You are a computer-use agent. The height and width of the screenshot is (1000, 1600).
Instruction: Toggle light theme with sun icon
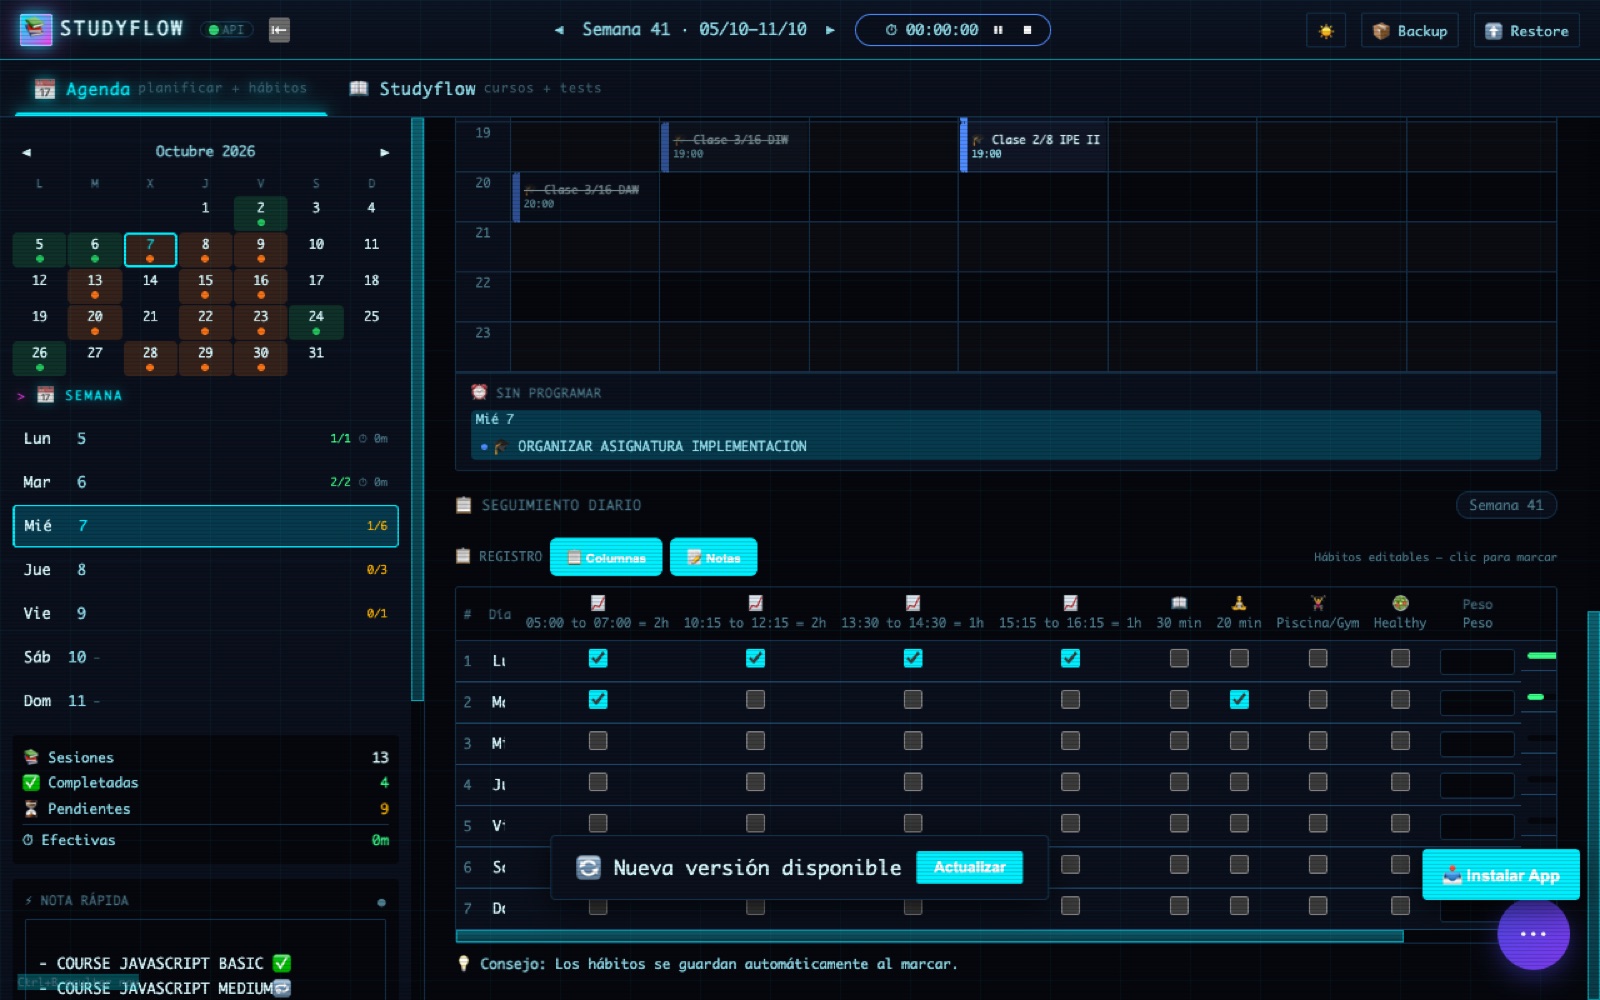[x=1326, y=31]
